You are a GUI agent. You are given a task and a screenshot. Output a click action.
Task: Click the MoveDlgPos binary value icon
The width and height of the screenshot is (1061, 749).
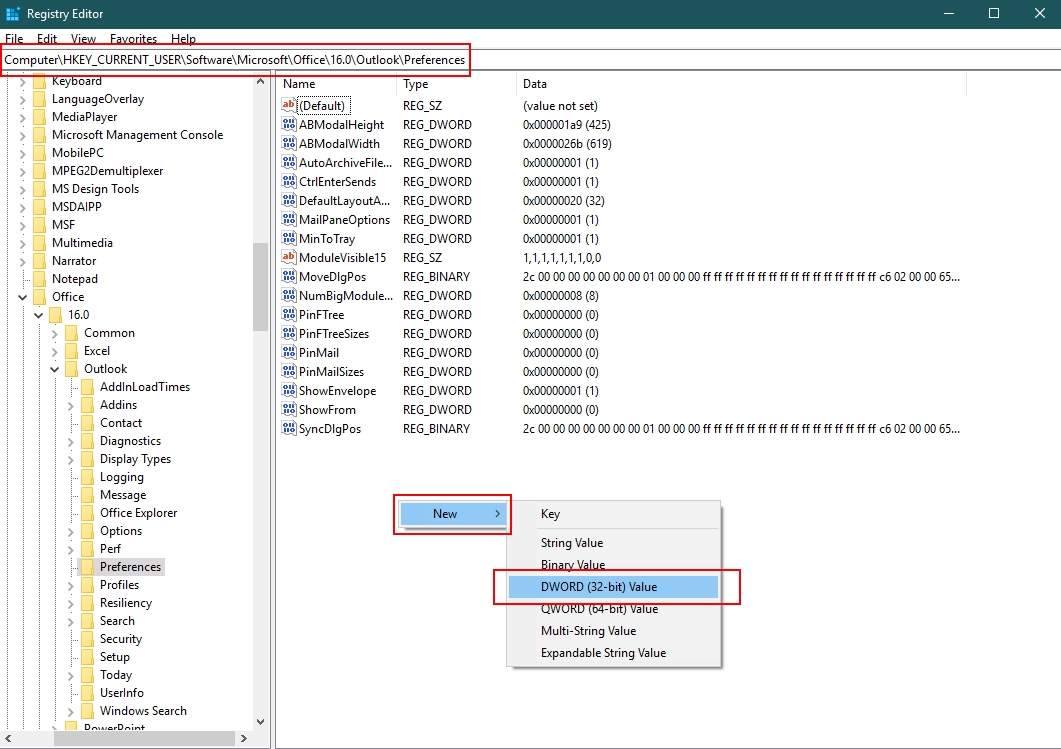click(289, 277)
